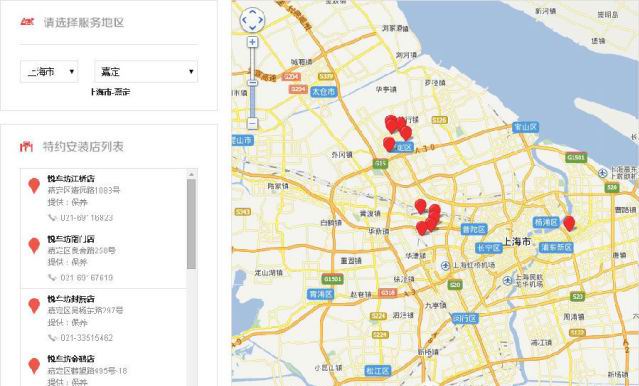Select red pin beside third store entry
The height and width of the screenshot is (386, 639).
[x=34, y=306]
